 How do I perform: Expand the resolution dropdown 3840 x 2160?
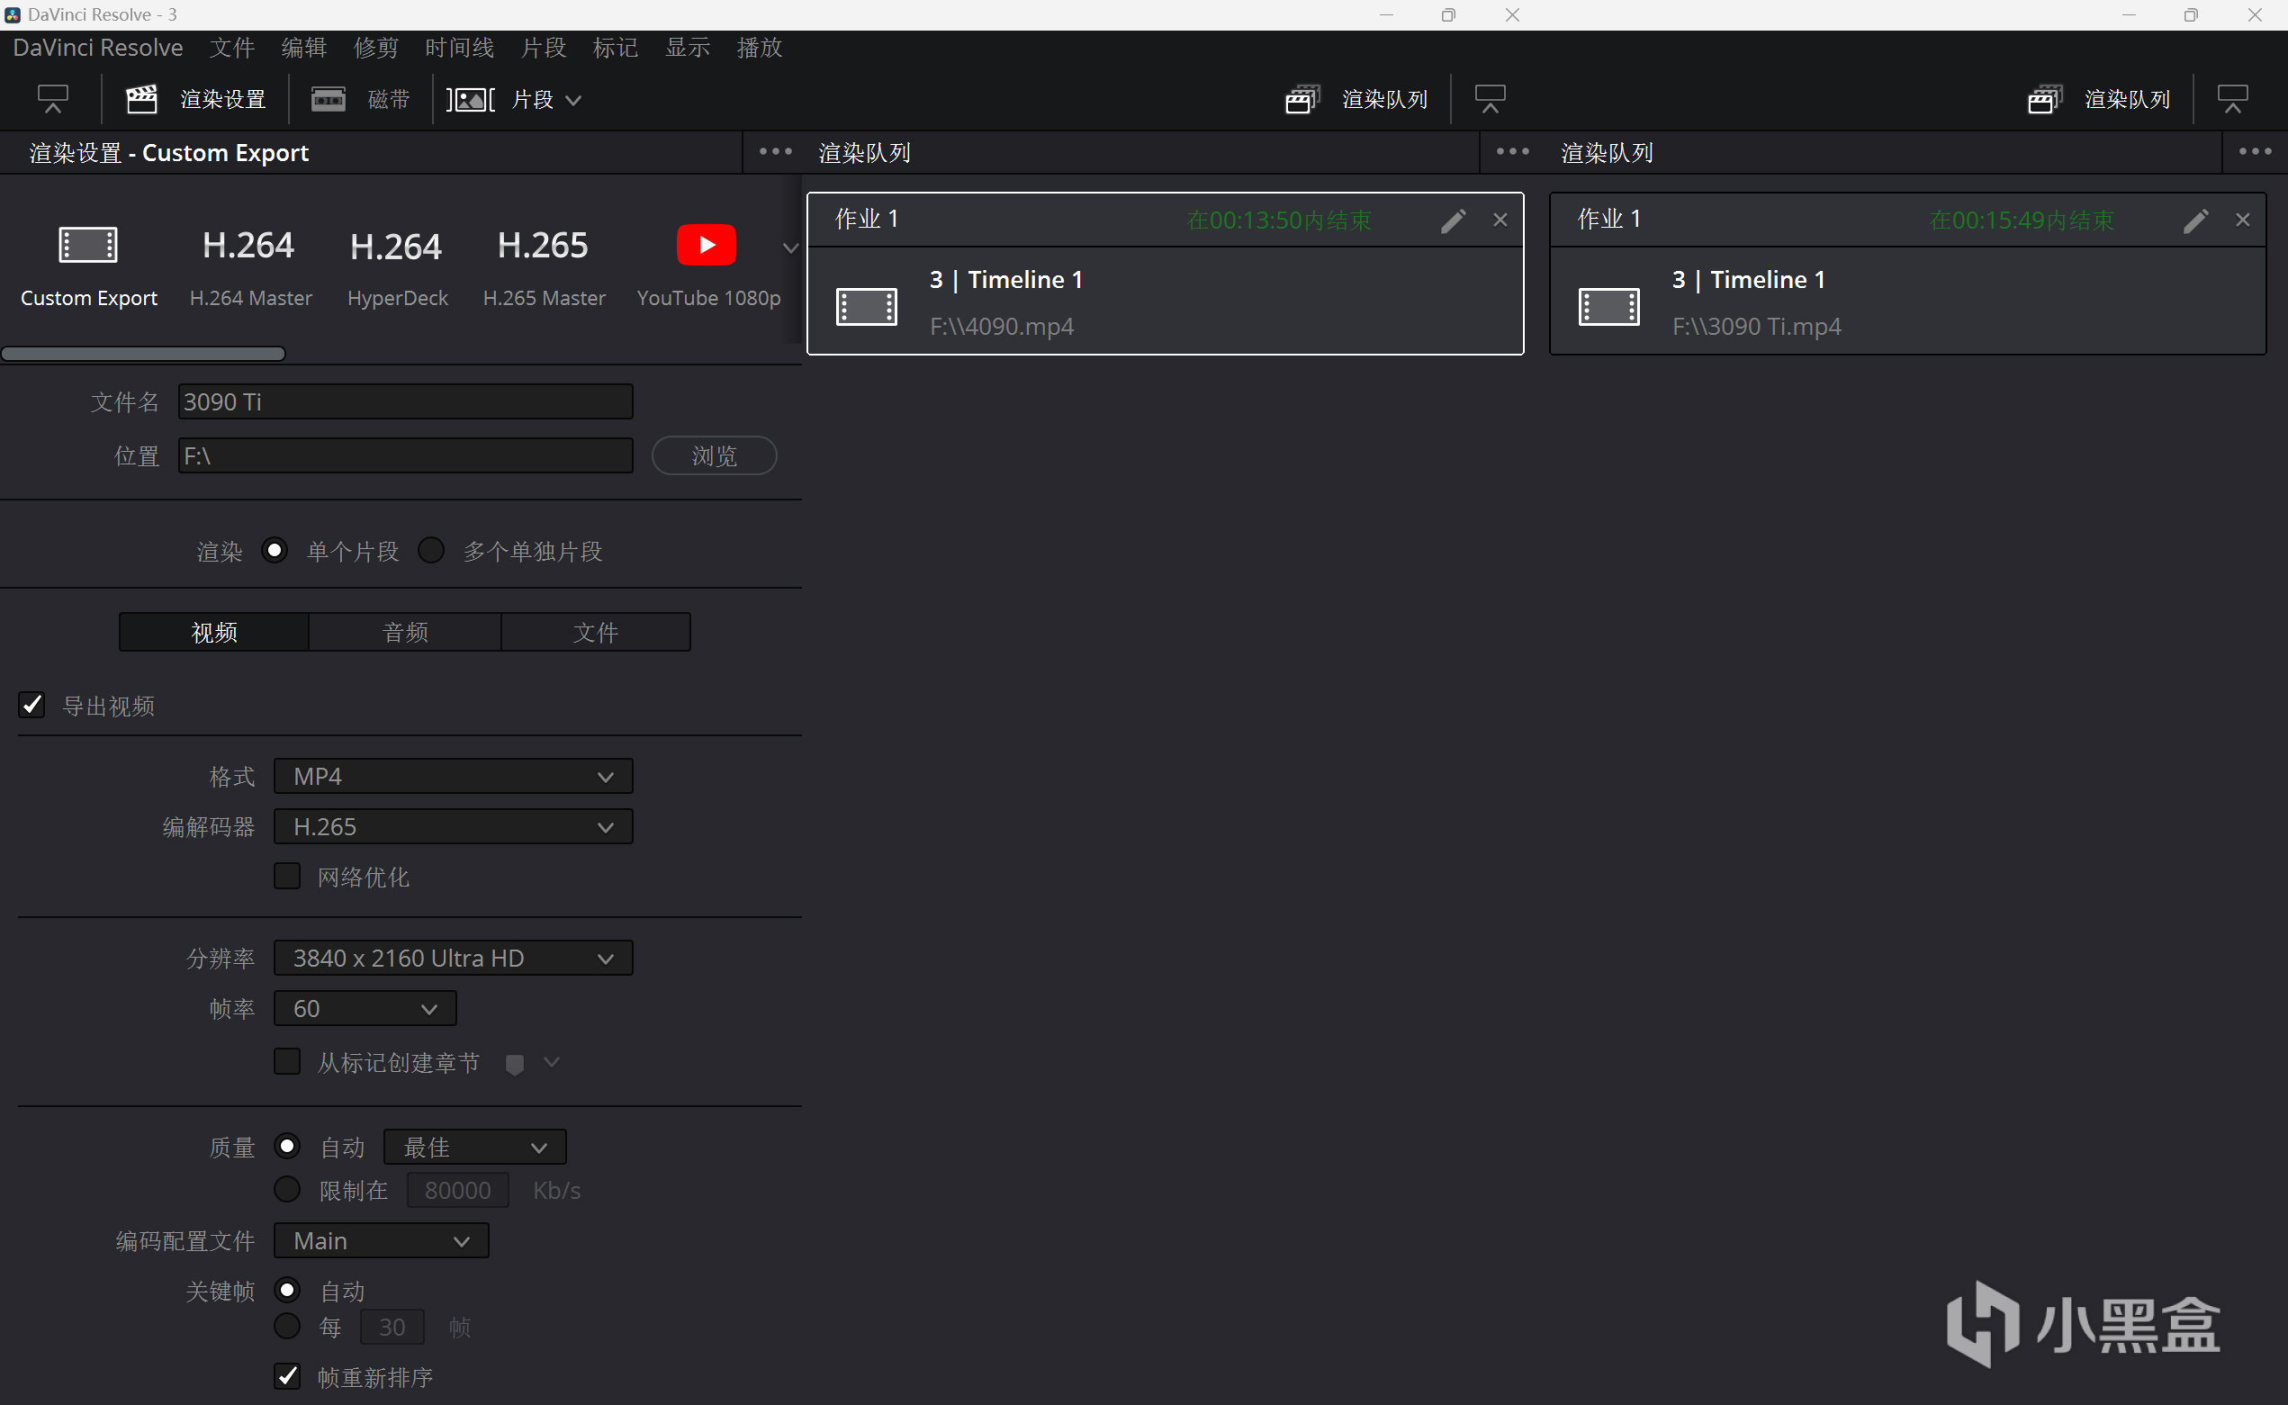(x=453, y=958)
